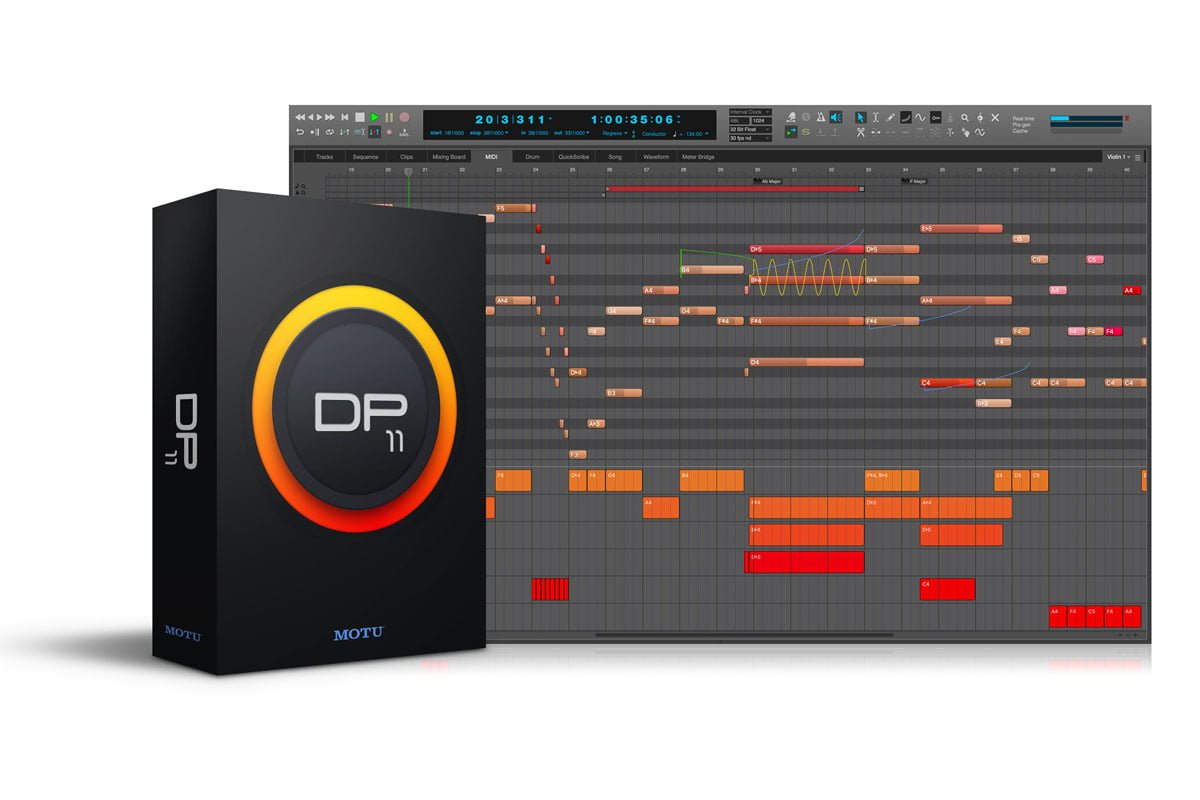The image size is (1200, 800).
Task: Click the waveform icon in lower tool row
Action: pos(980,132)
